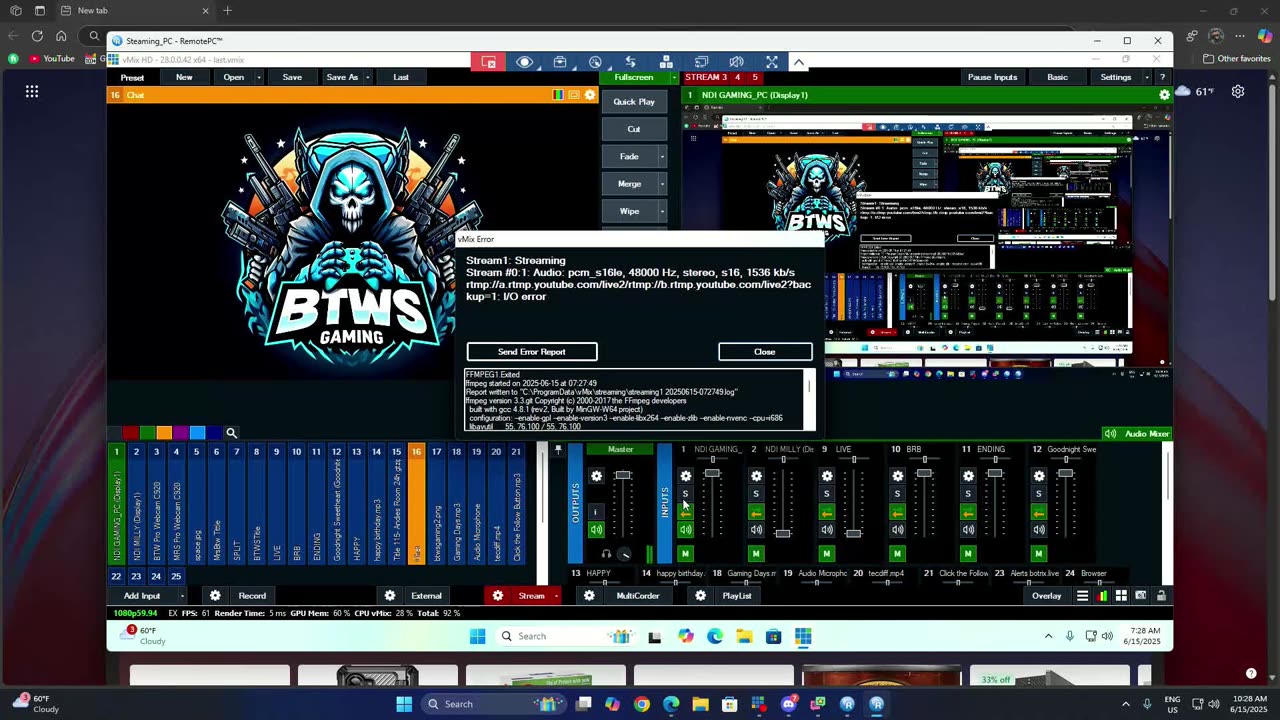
Task: Switch to grid layout icon near Overlay
Action: [1121, 596]
